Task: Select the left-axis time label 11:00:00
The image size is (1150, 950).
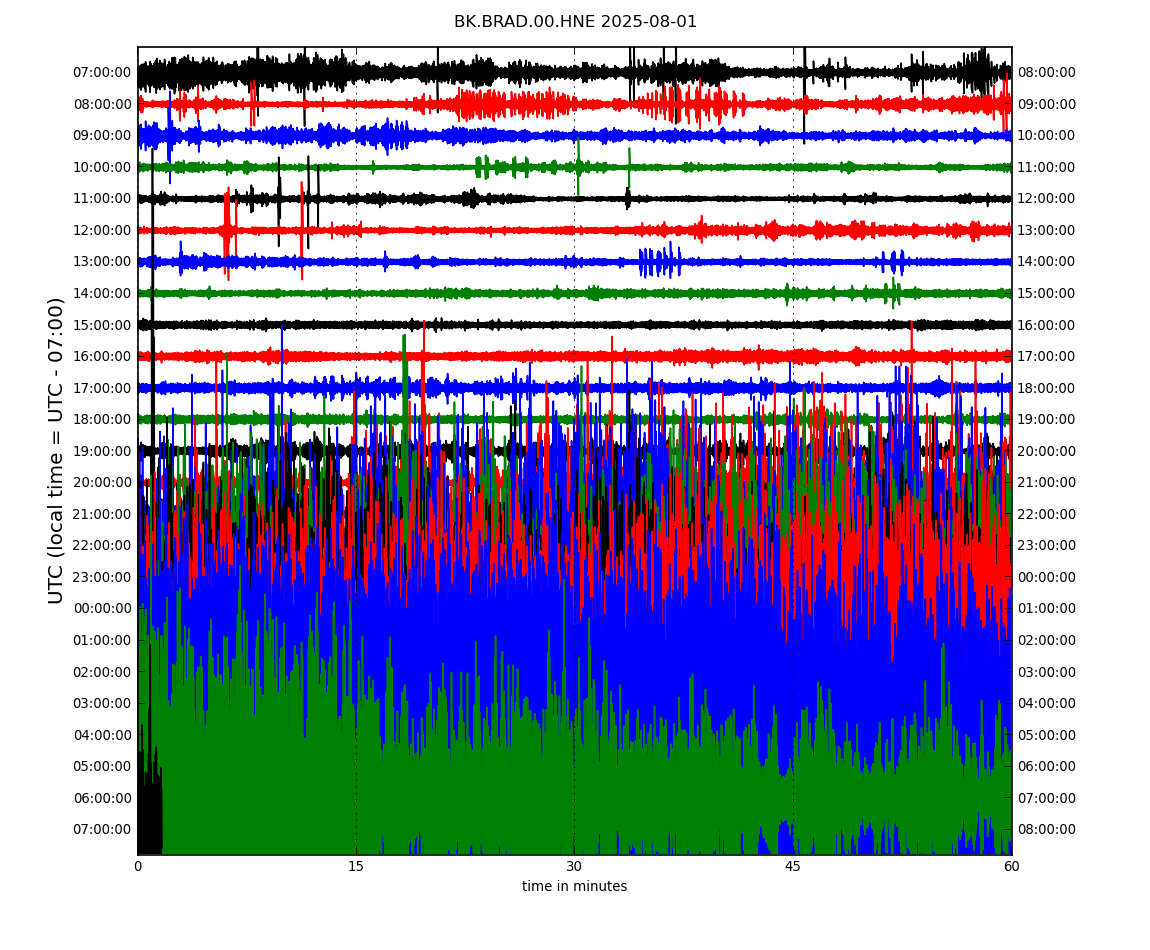Action: point(103,199)
